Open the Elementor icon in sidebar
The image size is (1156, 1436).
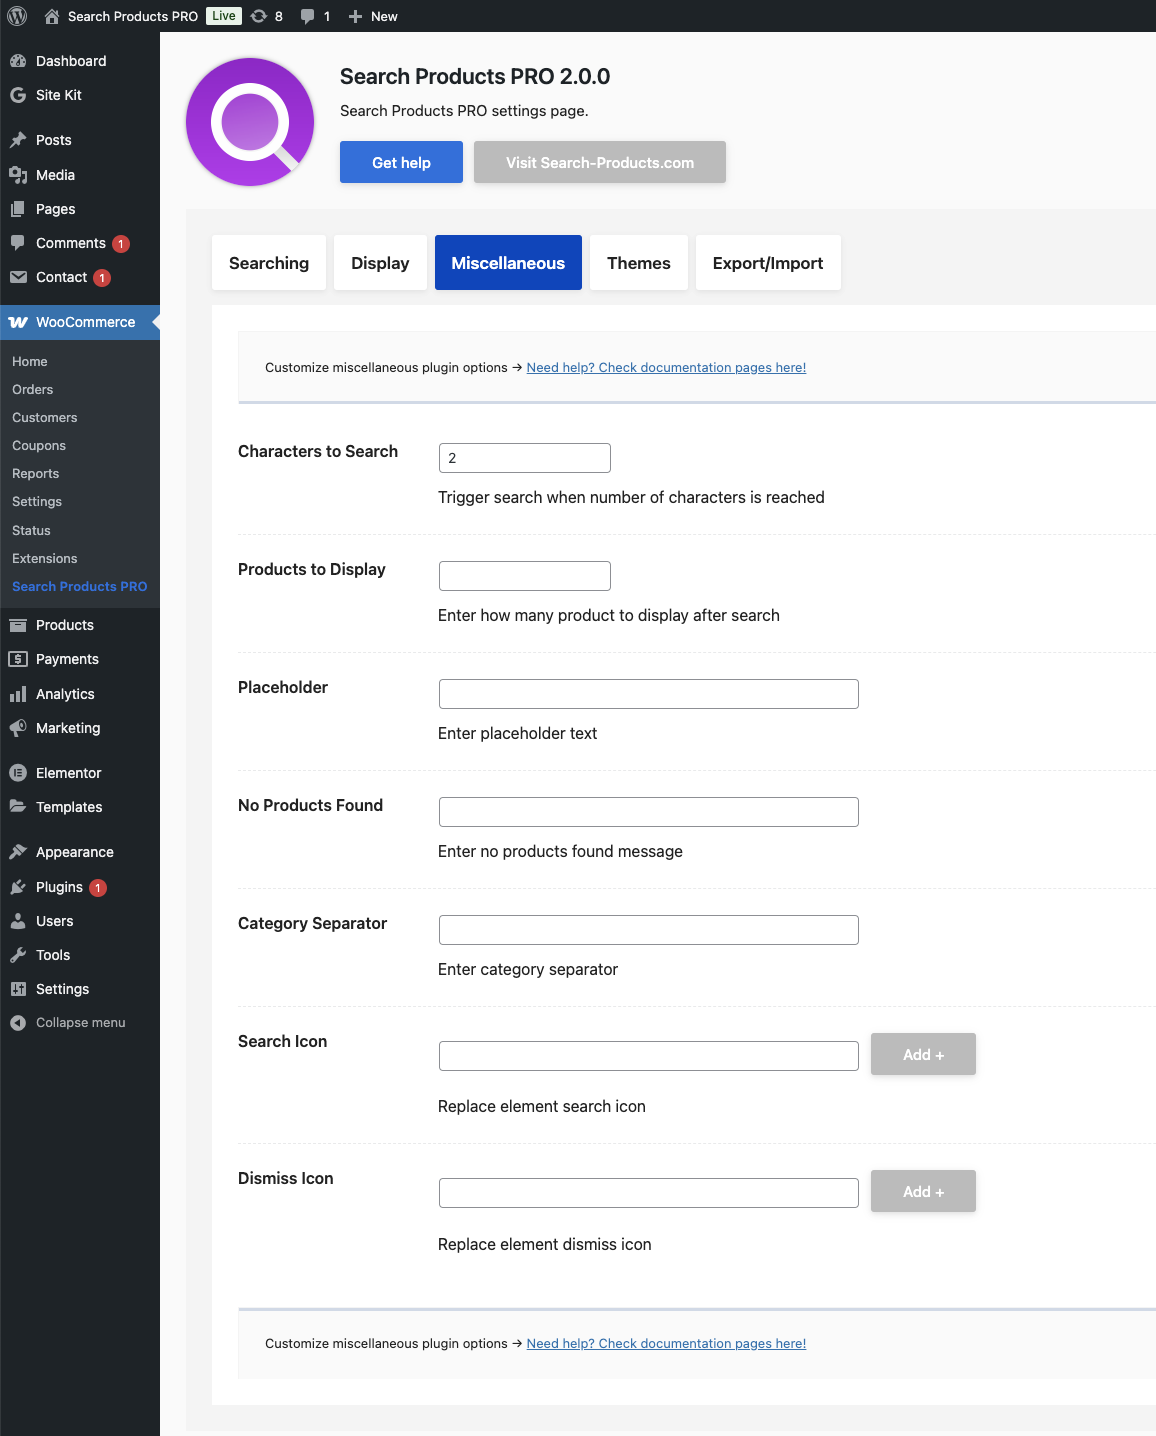click(18, 772)
